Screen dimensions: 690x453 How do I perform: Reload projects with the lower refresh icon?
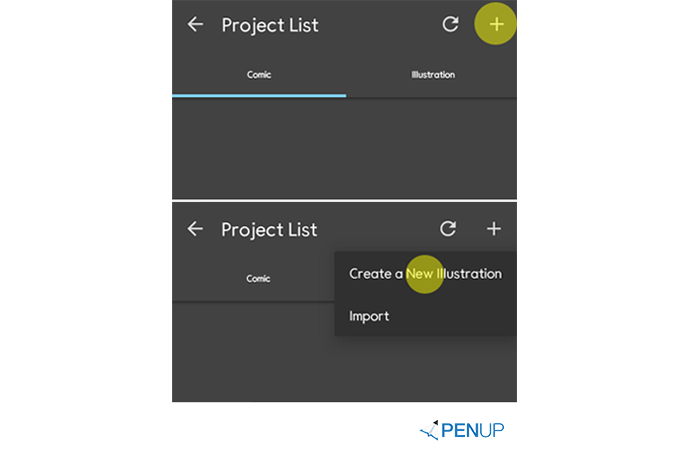coord(448,228)
